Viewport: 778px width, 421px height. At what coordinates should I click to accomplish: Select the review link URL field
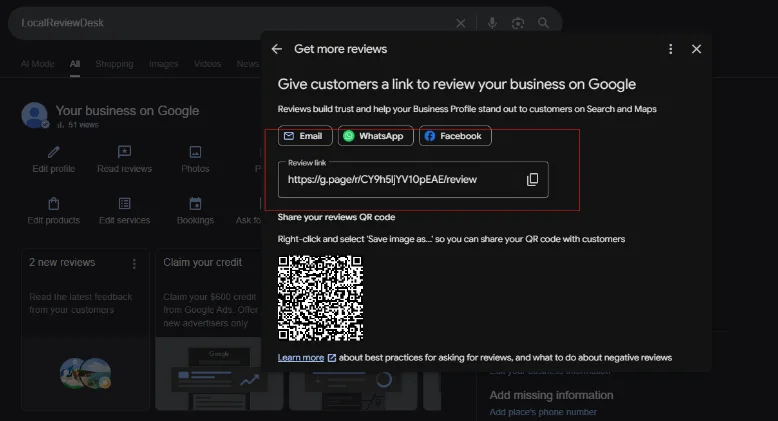tap(413, 179)
